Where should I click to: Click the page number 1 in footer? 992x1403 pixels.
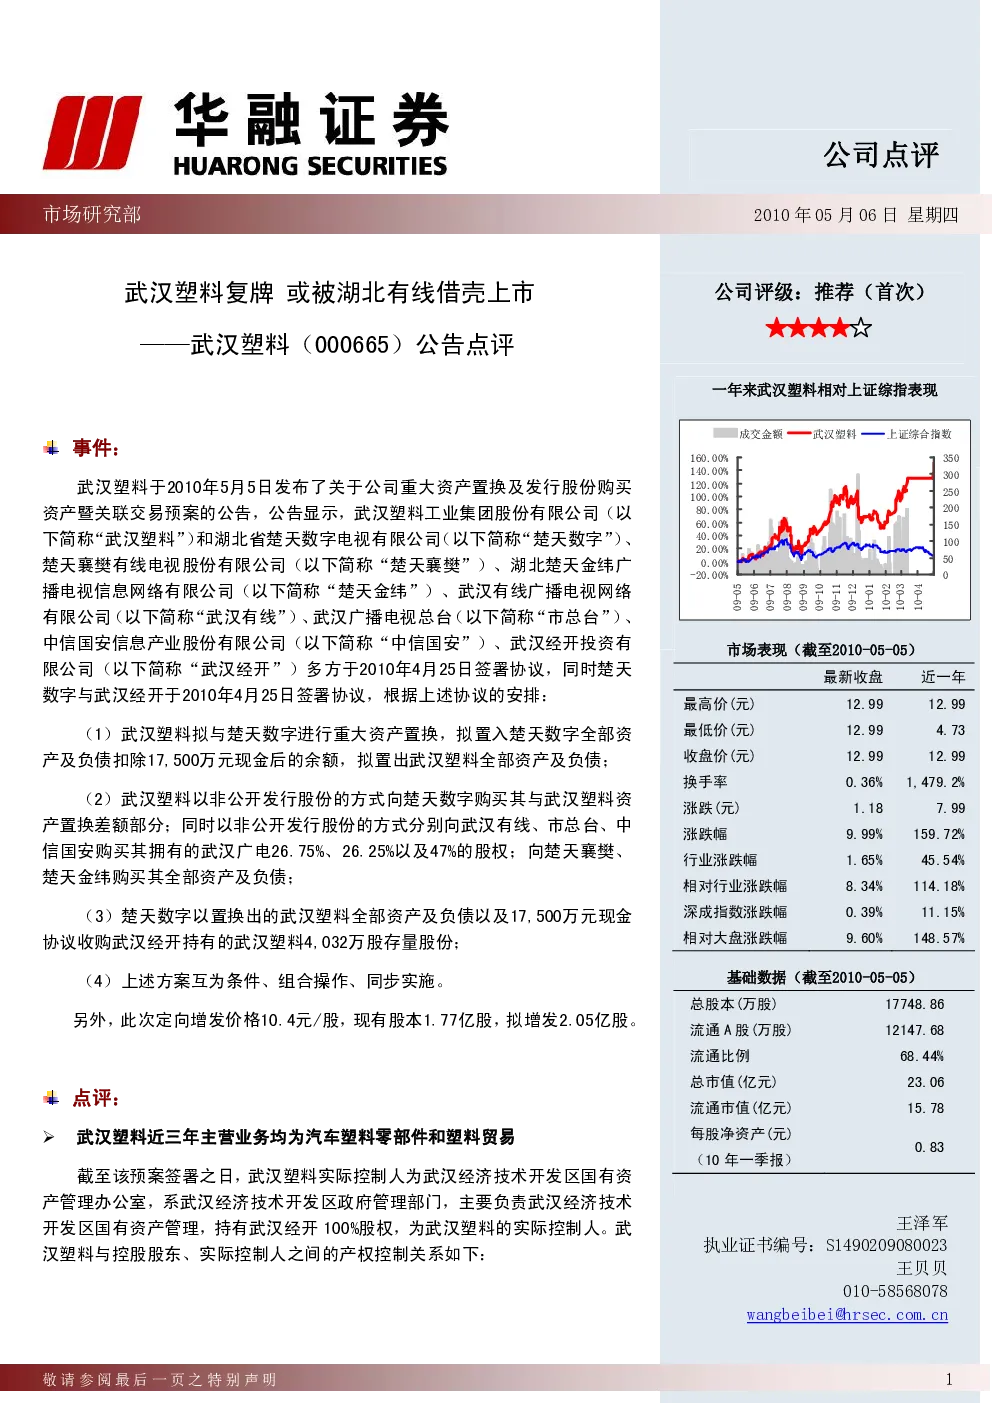point(948,1380)
